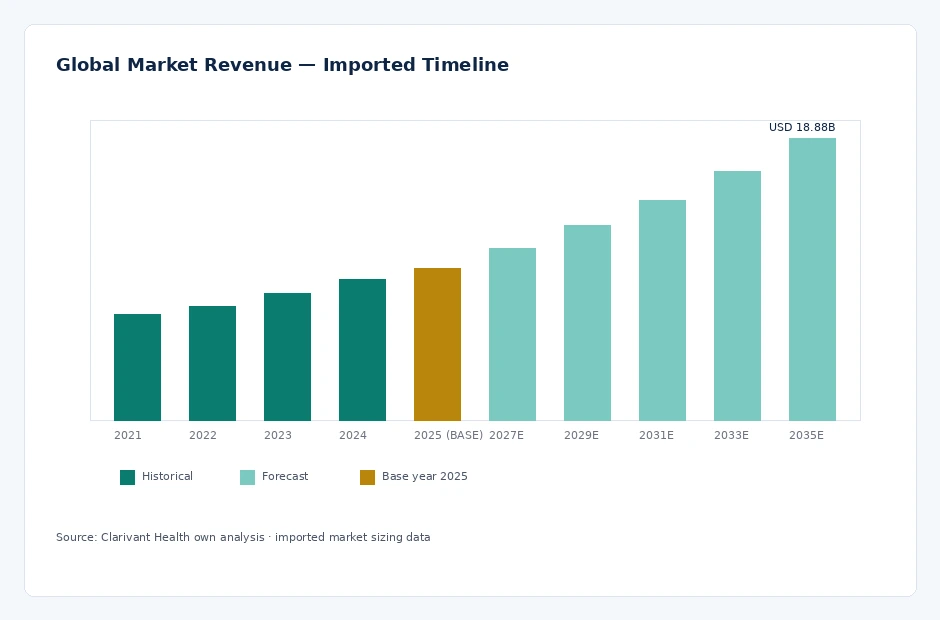The image size is (940, 620).
Task: Click the USD 18.88B data label
Action: pyautogui.click(x=802, y=127)
